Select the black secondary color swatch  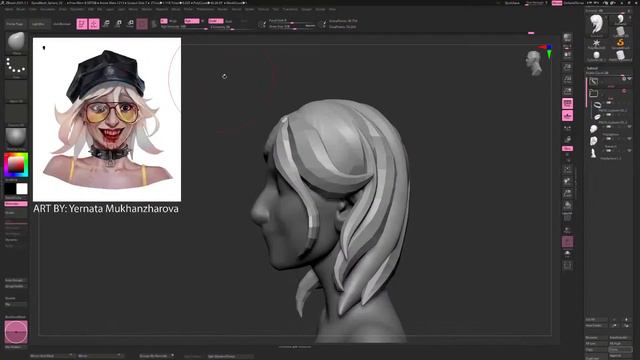[x=10, y=189]
